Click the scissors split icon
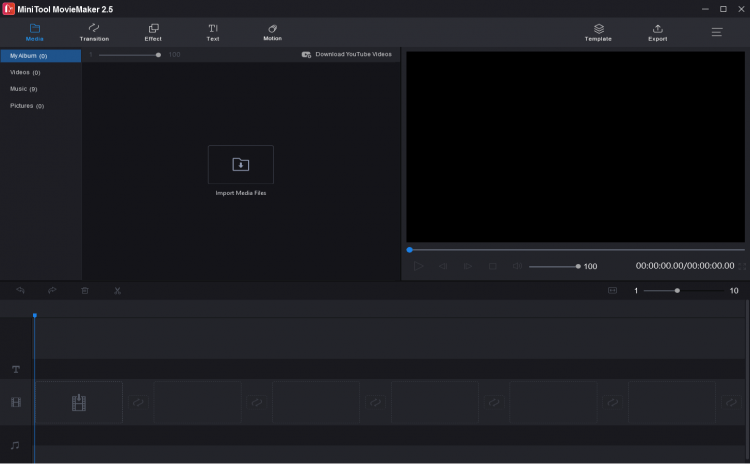Viewport: 750px width, 464px height. click(117, 291)
